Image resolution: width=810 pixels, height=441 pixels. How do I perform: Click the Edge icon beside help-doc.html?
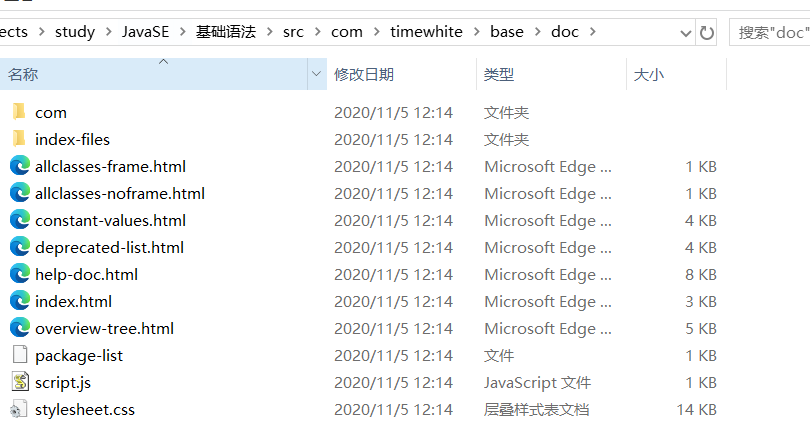(x=19, y=274)
